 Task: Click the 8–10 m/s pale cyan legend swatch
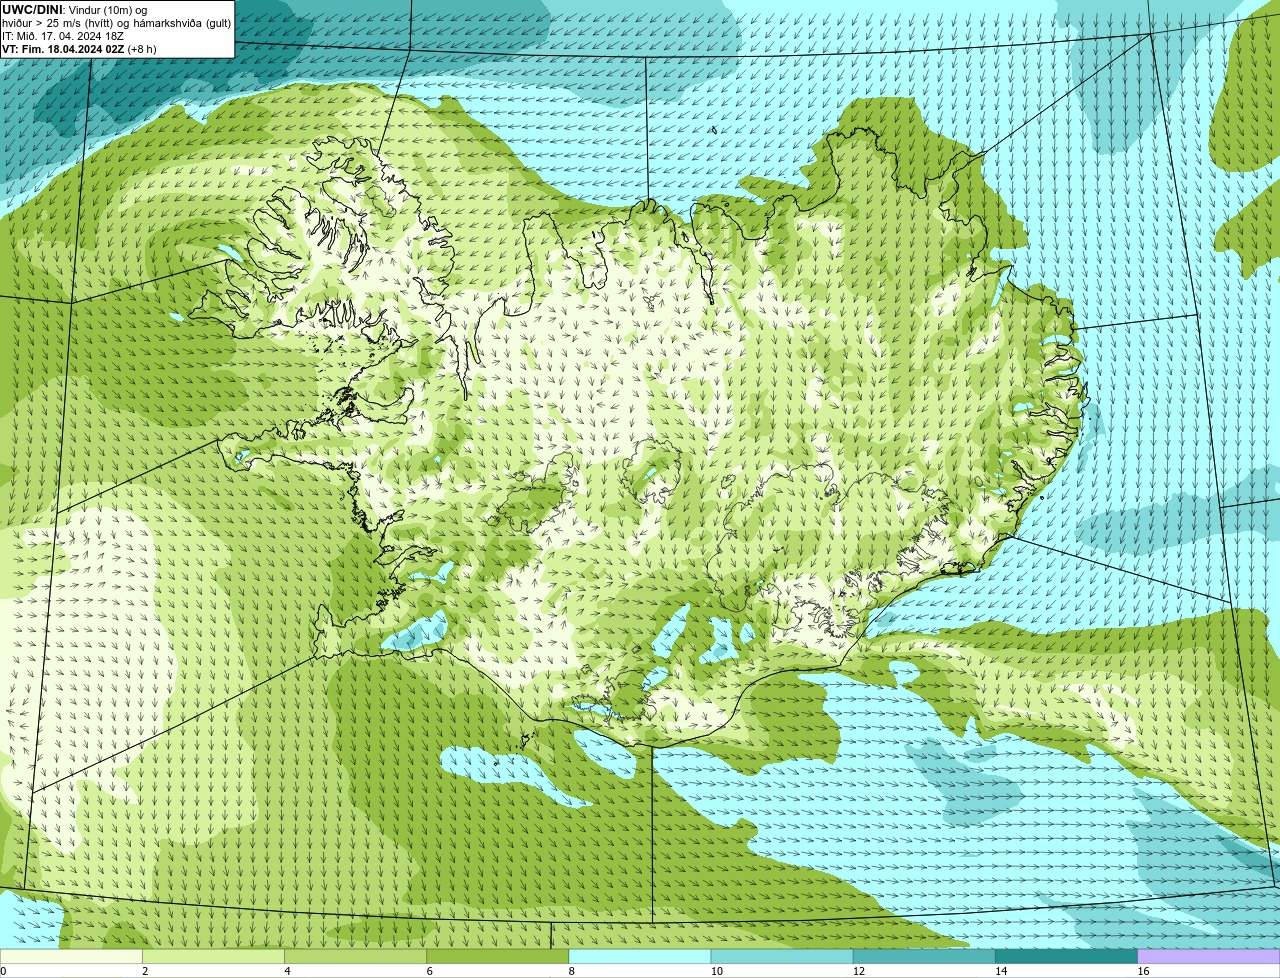640,956
